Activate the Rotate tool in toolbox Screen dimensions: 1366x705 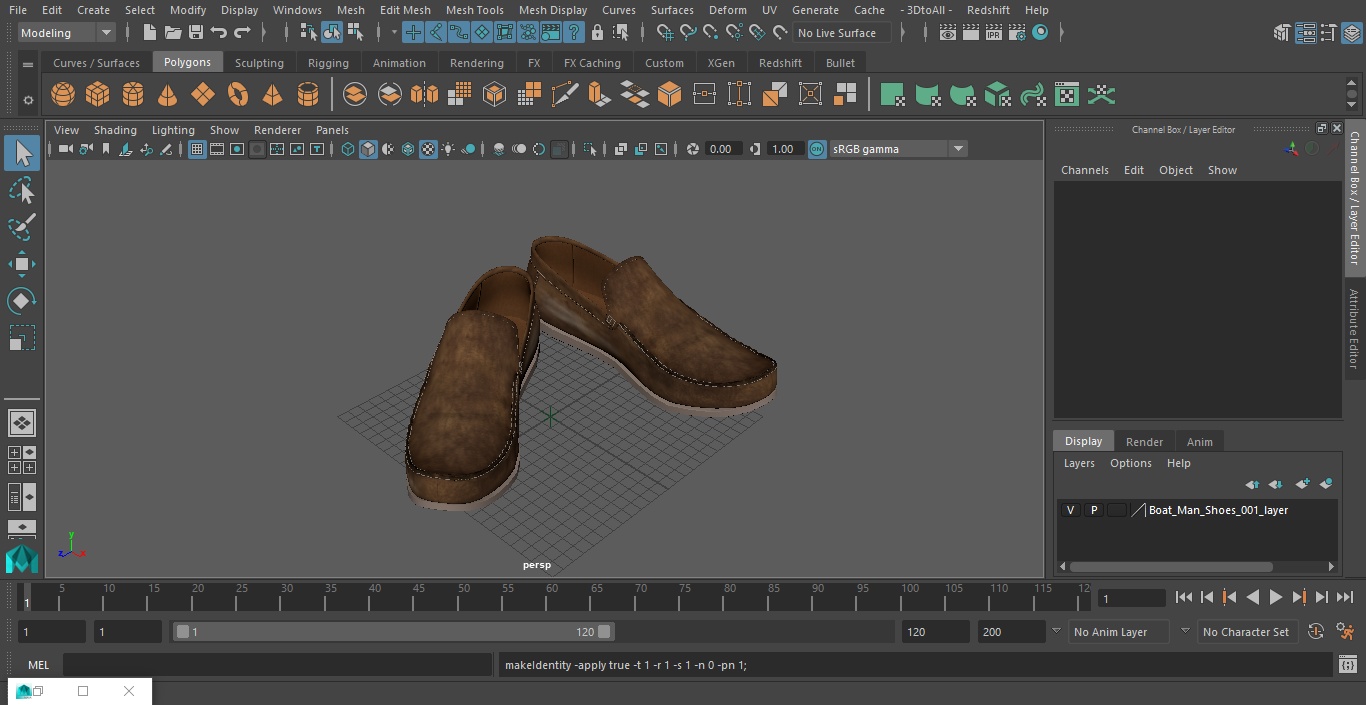point(21,301)
